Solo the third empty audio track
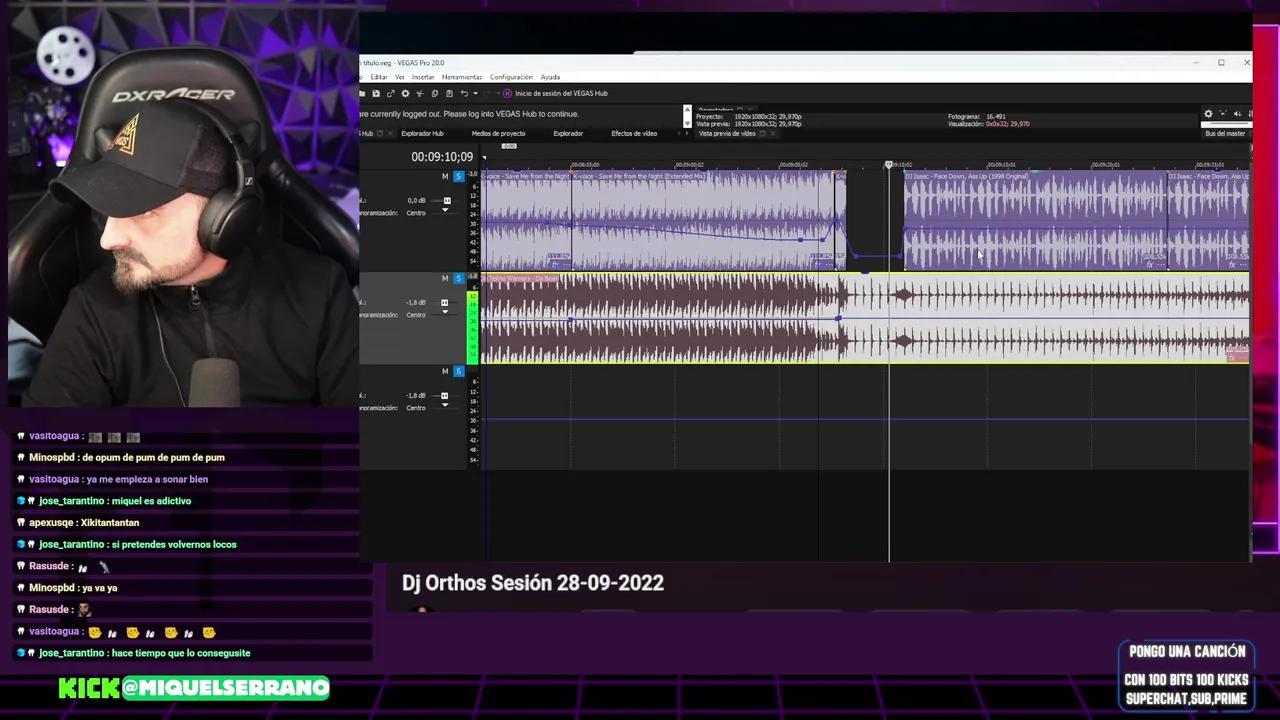The height and width of the screenshot is (720, 1280). pos(459,371)
